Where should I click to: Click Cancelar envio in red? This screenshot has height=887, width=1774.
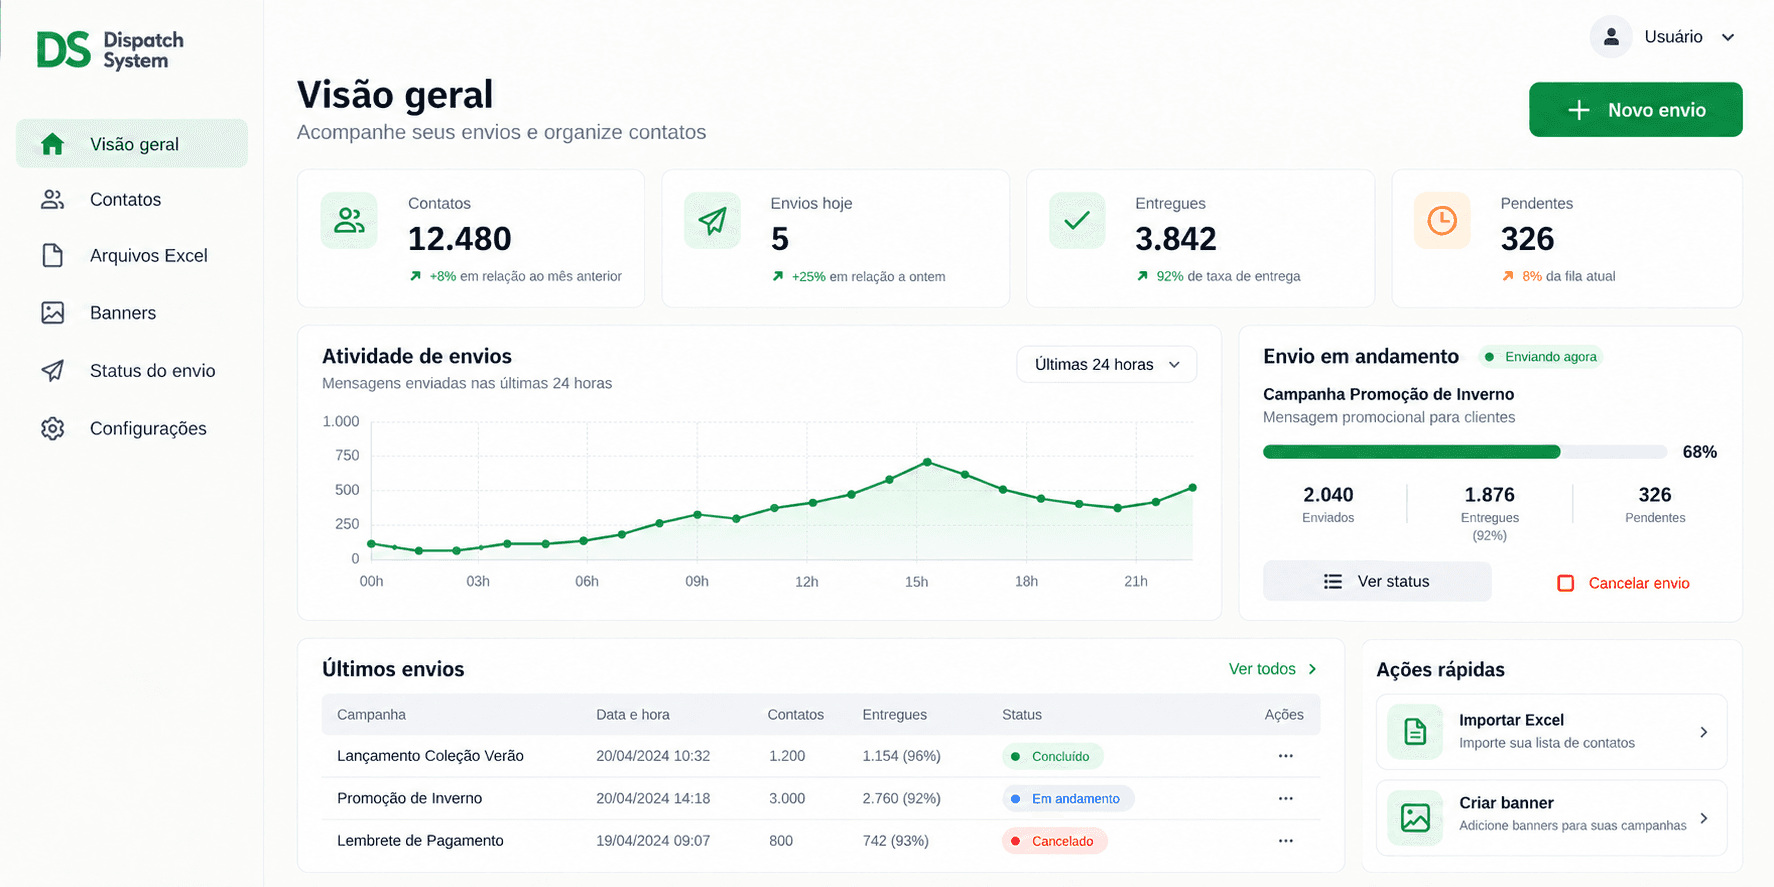[x=1623, y=583]
